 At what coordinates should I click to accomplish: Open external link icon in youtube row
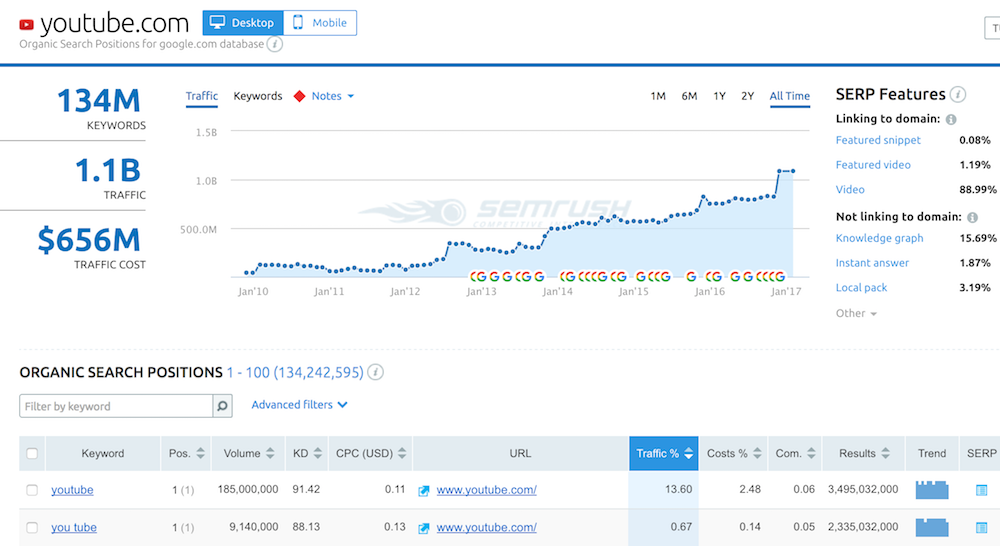[x=423, y=491]
